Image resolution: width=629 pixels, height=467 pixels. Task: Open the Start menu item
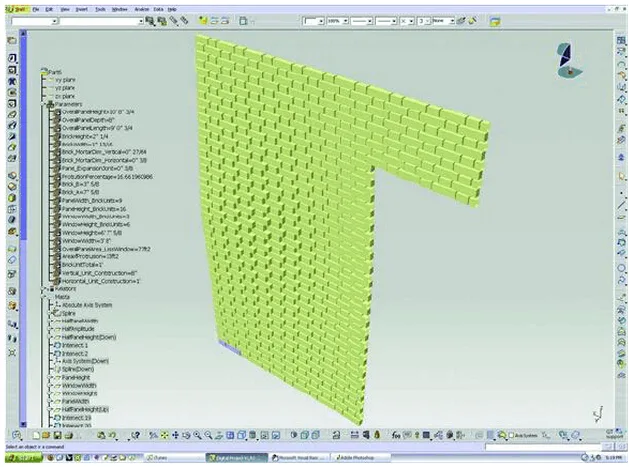(x=19, y=9)
